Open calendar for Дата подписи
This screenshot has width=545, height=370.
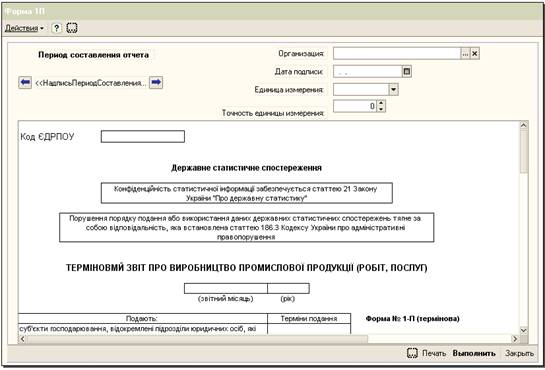(x=407, y=72)
